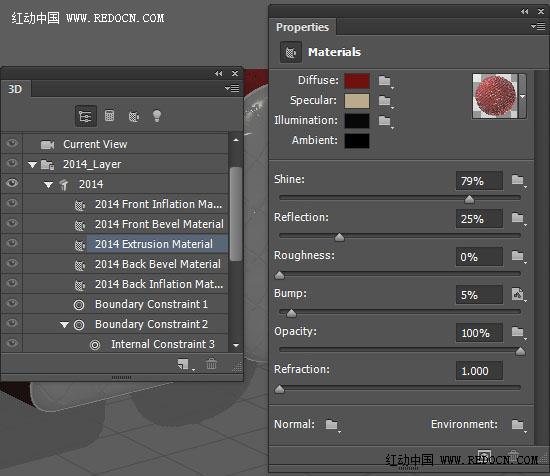Click Materials icon in Properties panel
The width and height of the screenshot is (550, 476).
[x=291, y=53]
